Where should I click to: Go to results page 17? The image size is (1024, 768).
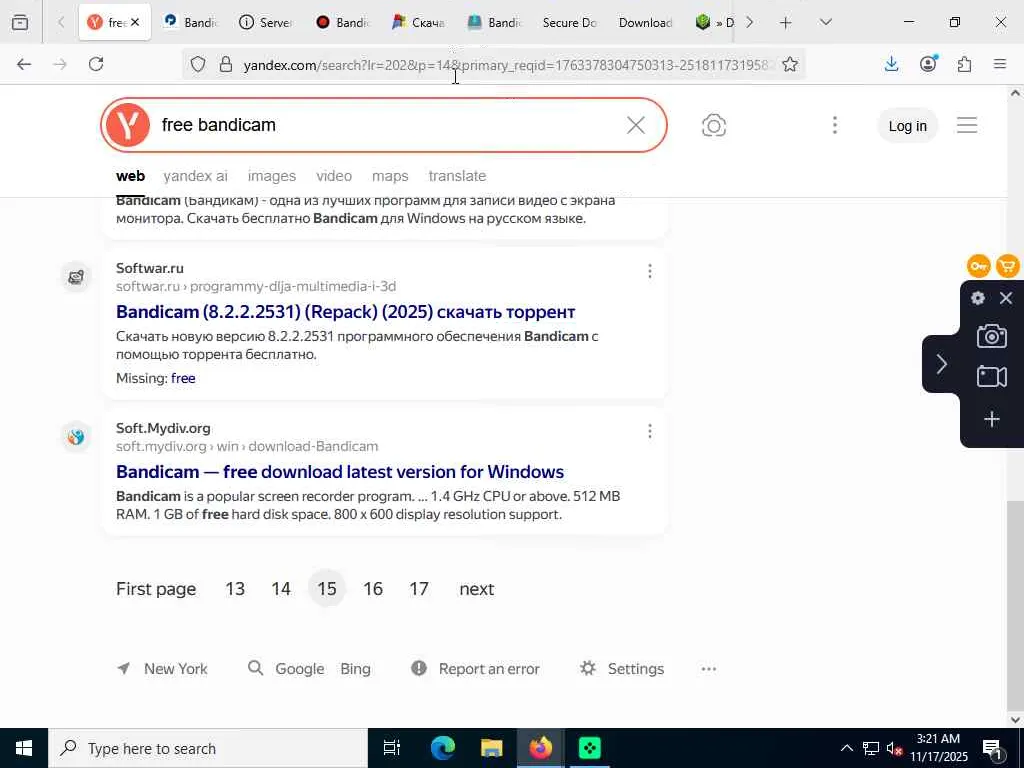coord(419,588)
